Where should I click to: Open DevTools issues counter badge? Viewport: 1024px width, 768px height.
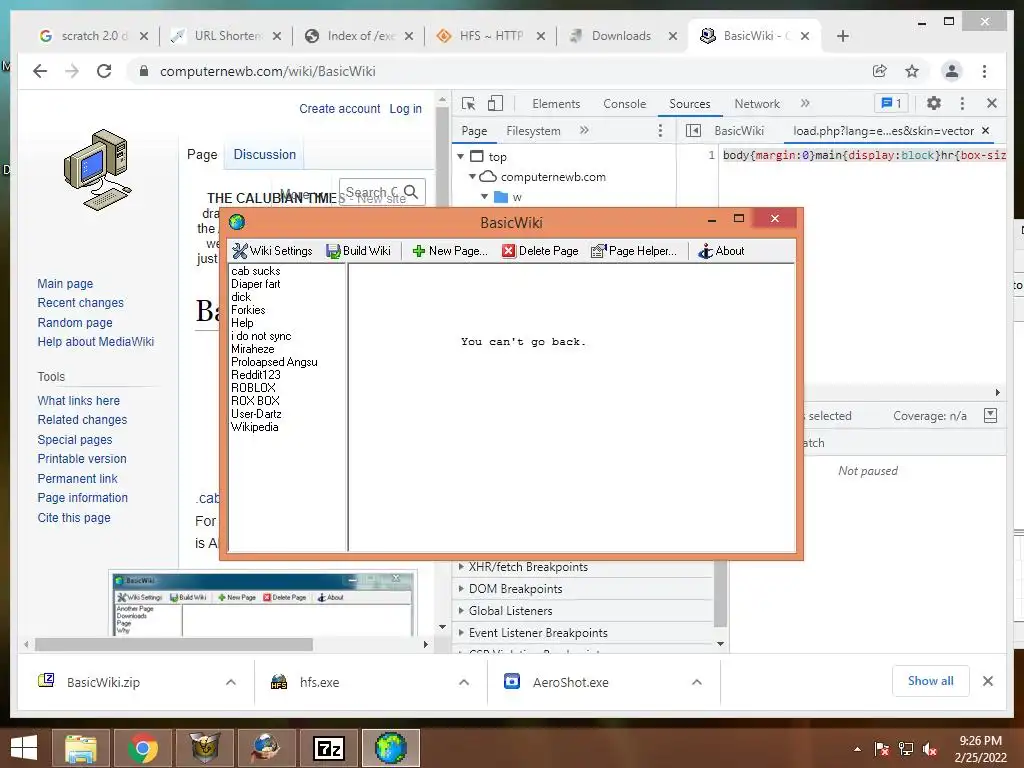click(x=891, y=103)
